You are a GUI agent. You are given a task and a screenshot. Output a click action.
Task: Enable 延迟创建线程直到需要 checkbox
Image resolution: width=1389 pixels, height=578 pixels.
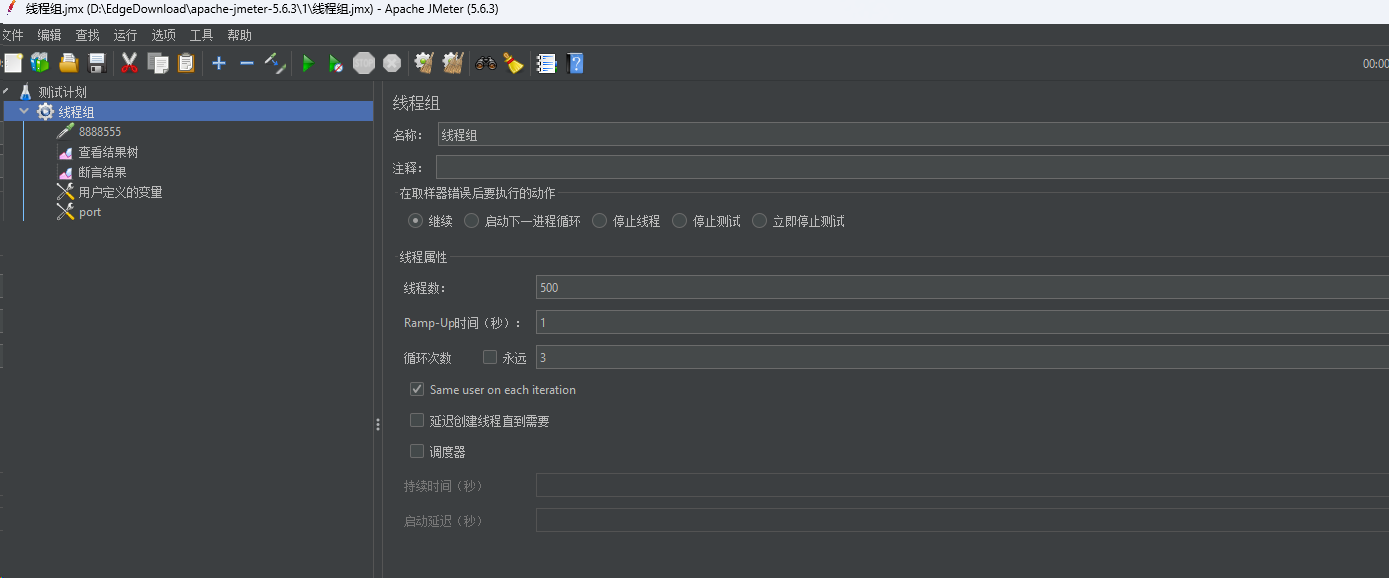pyautogui.click(x=417, y=421)
